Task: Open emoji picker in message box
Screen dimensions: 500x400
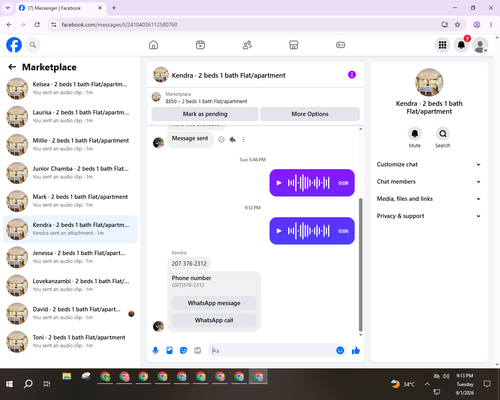Action: coord(340,350)
